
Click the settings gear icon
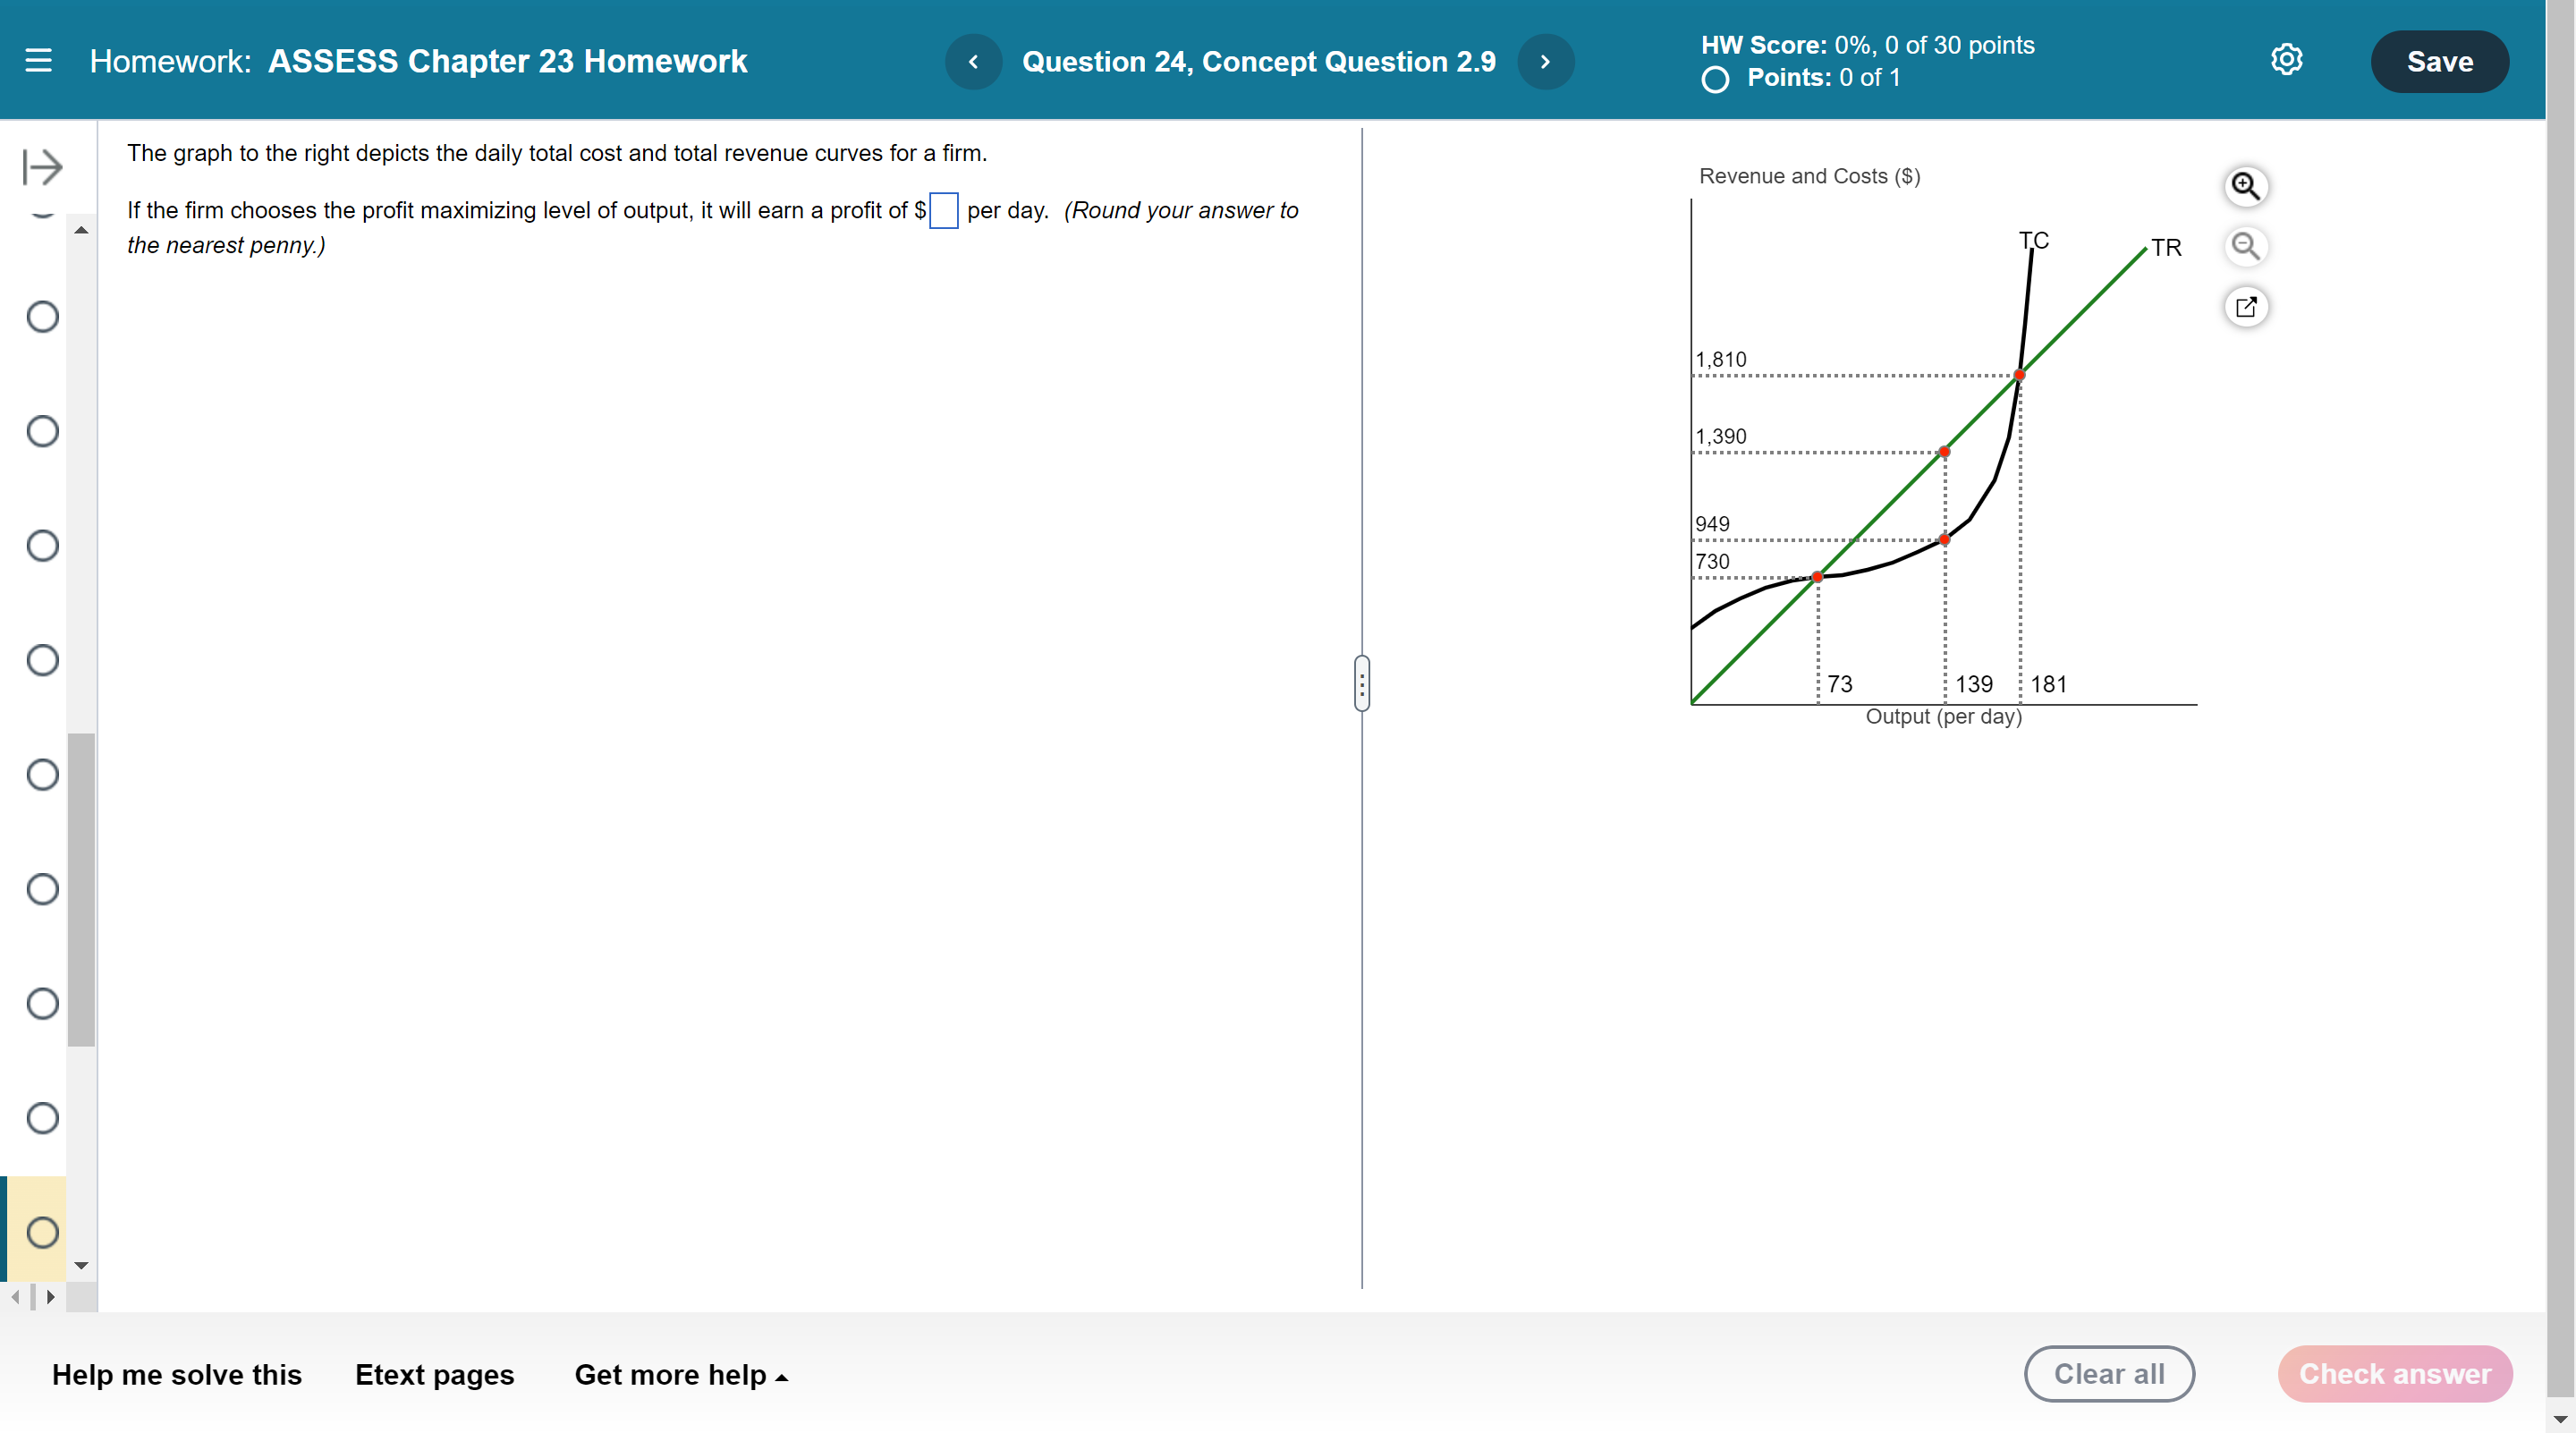pos(2288,60)
